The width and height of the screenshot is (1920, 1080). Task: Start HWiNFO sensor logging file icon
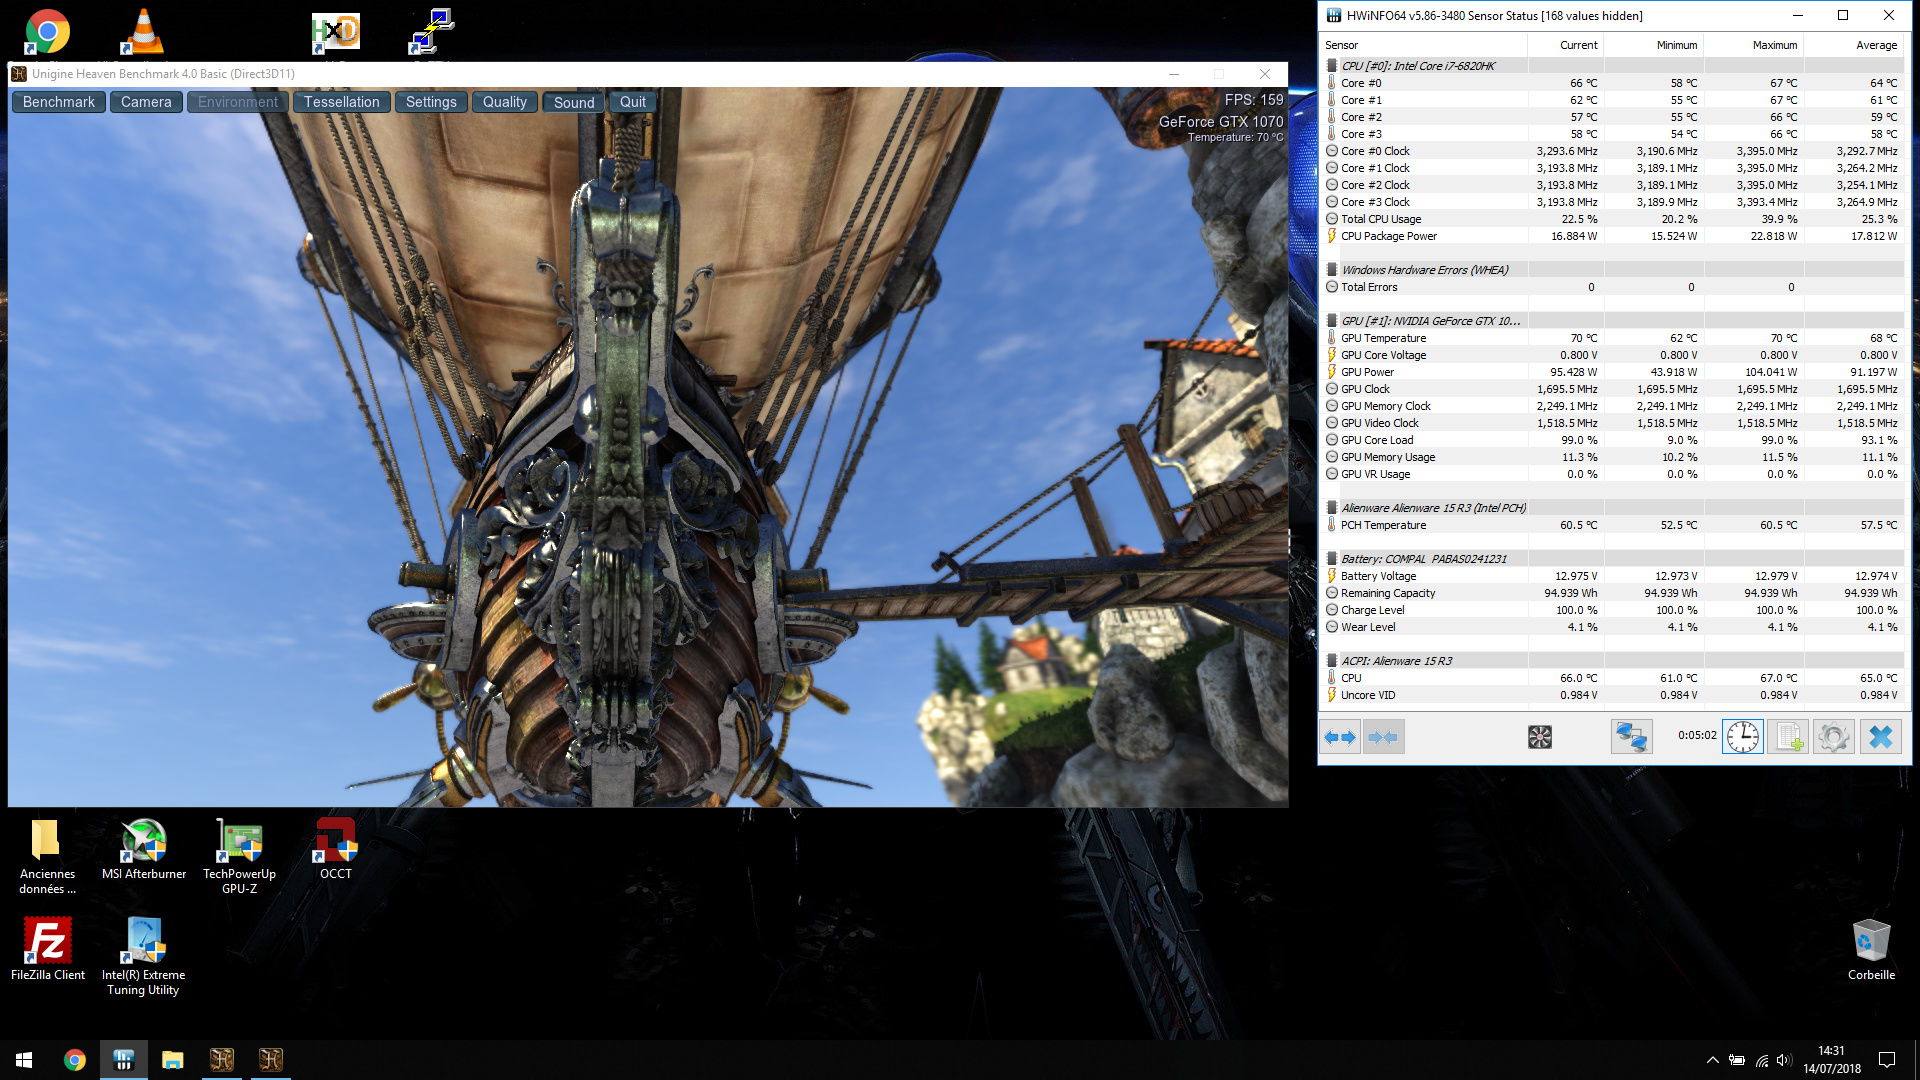1788,737
